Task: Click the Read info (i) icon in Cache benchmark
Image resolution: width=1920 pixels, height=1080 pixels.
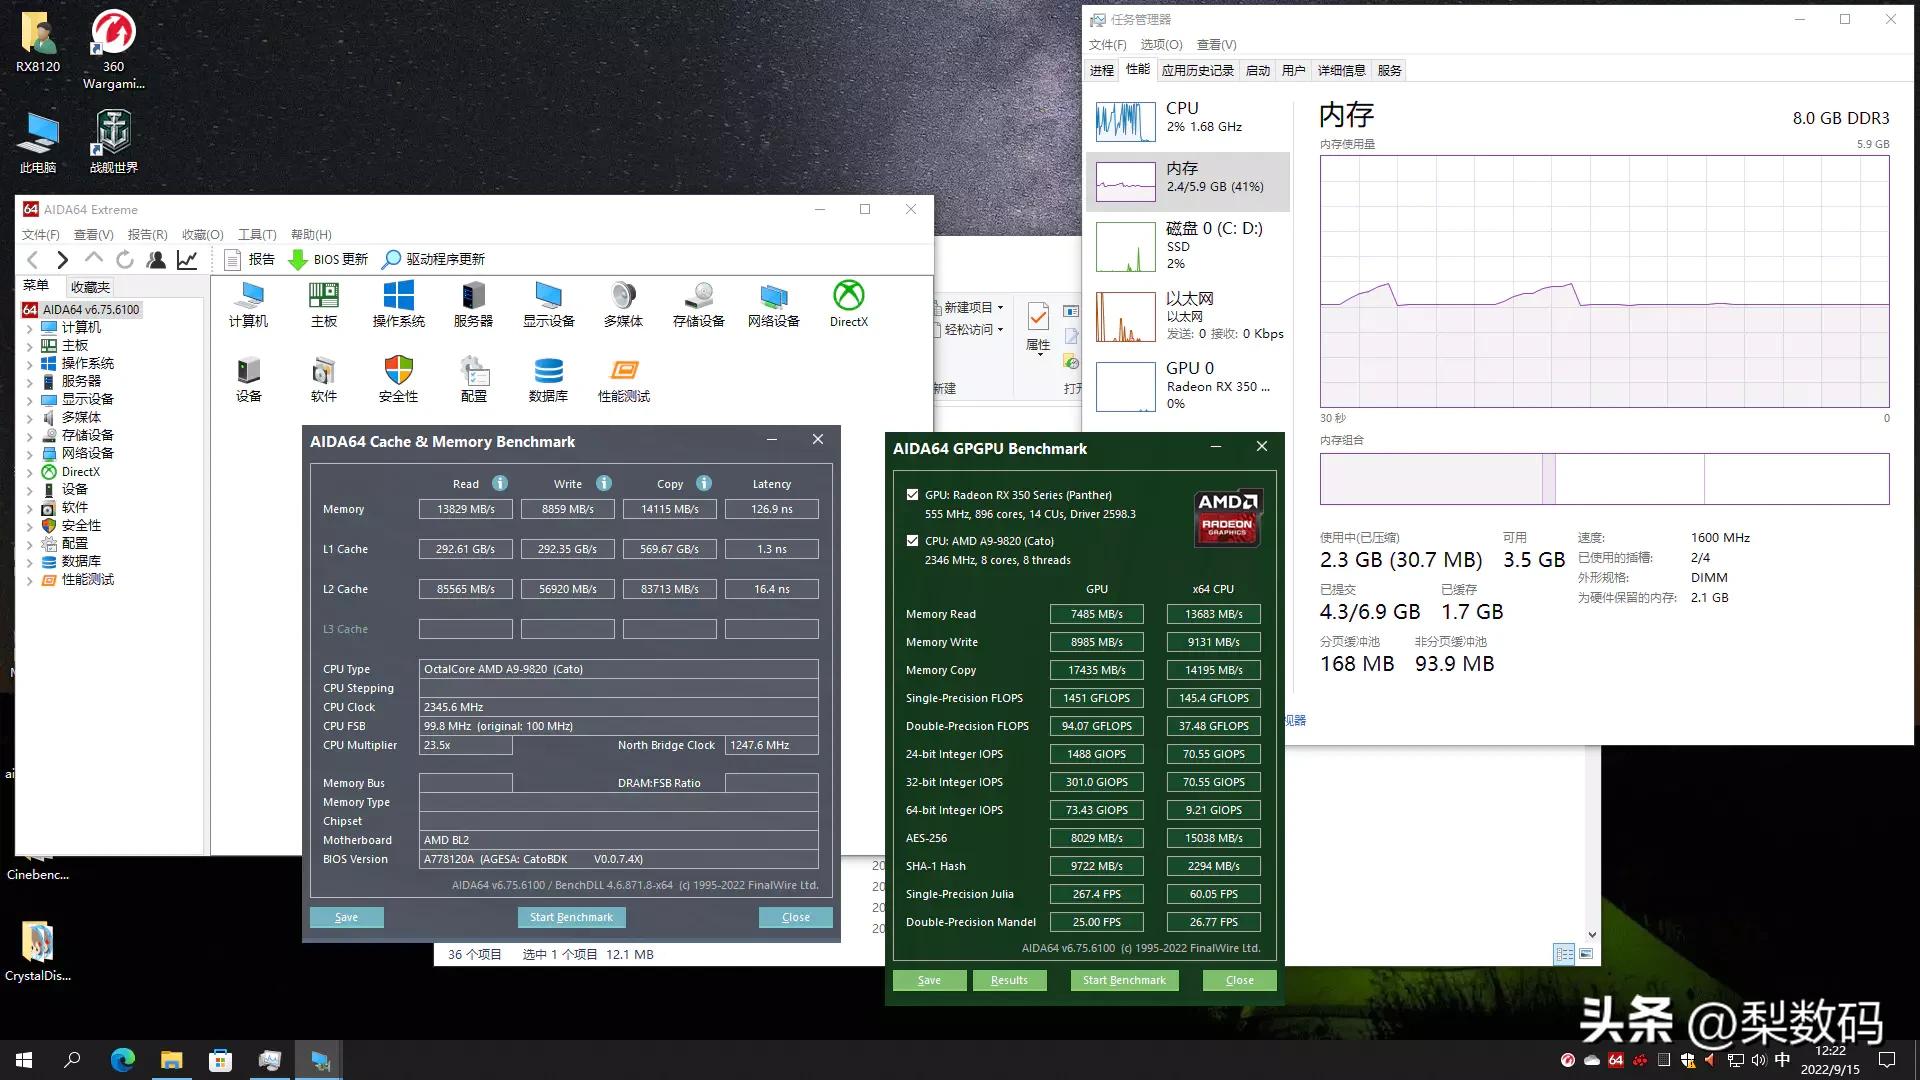Action: 499,483
